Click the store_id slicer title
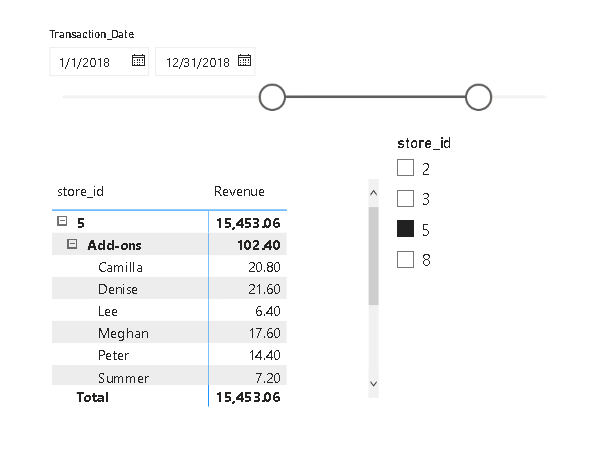The height and width of the screenshot is (450, 589). tap(424, 143)
